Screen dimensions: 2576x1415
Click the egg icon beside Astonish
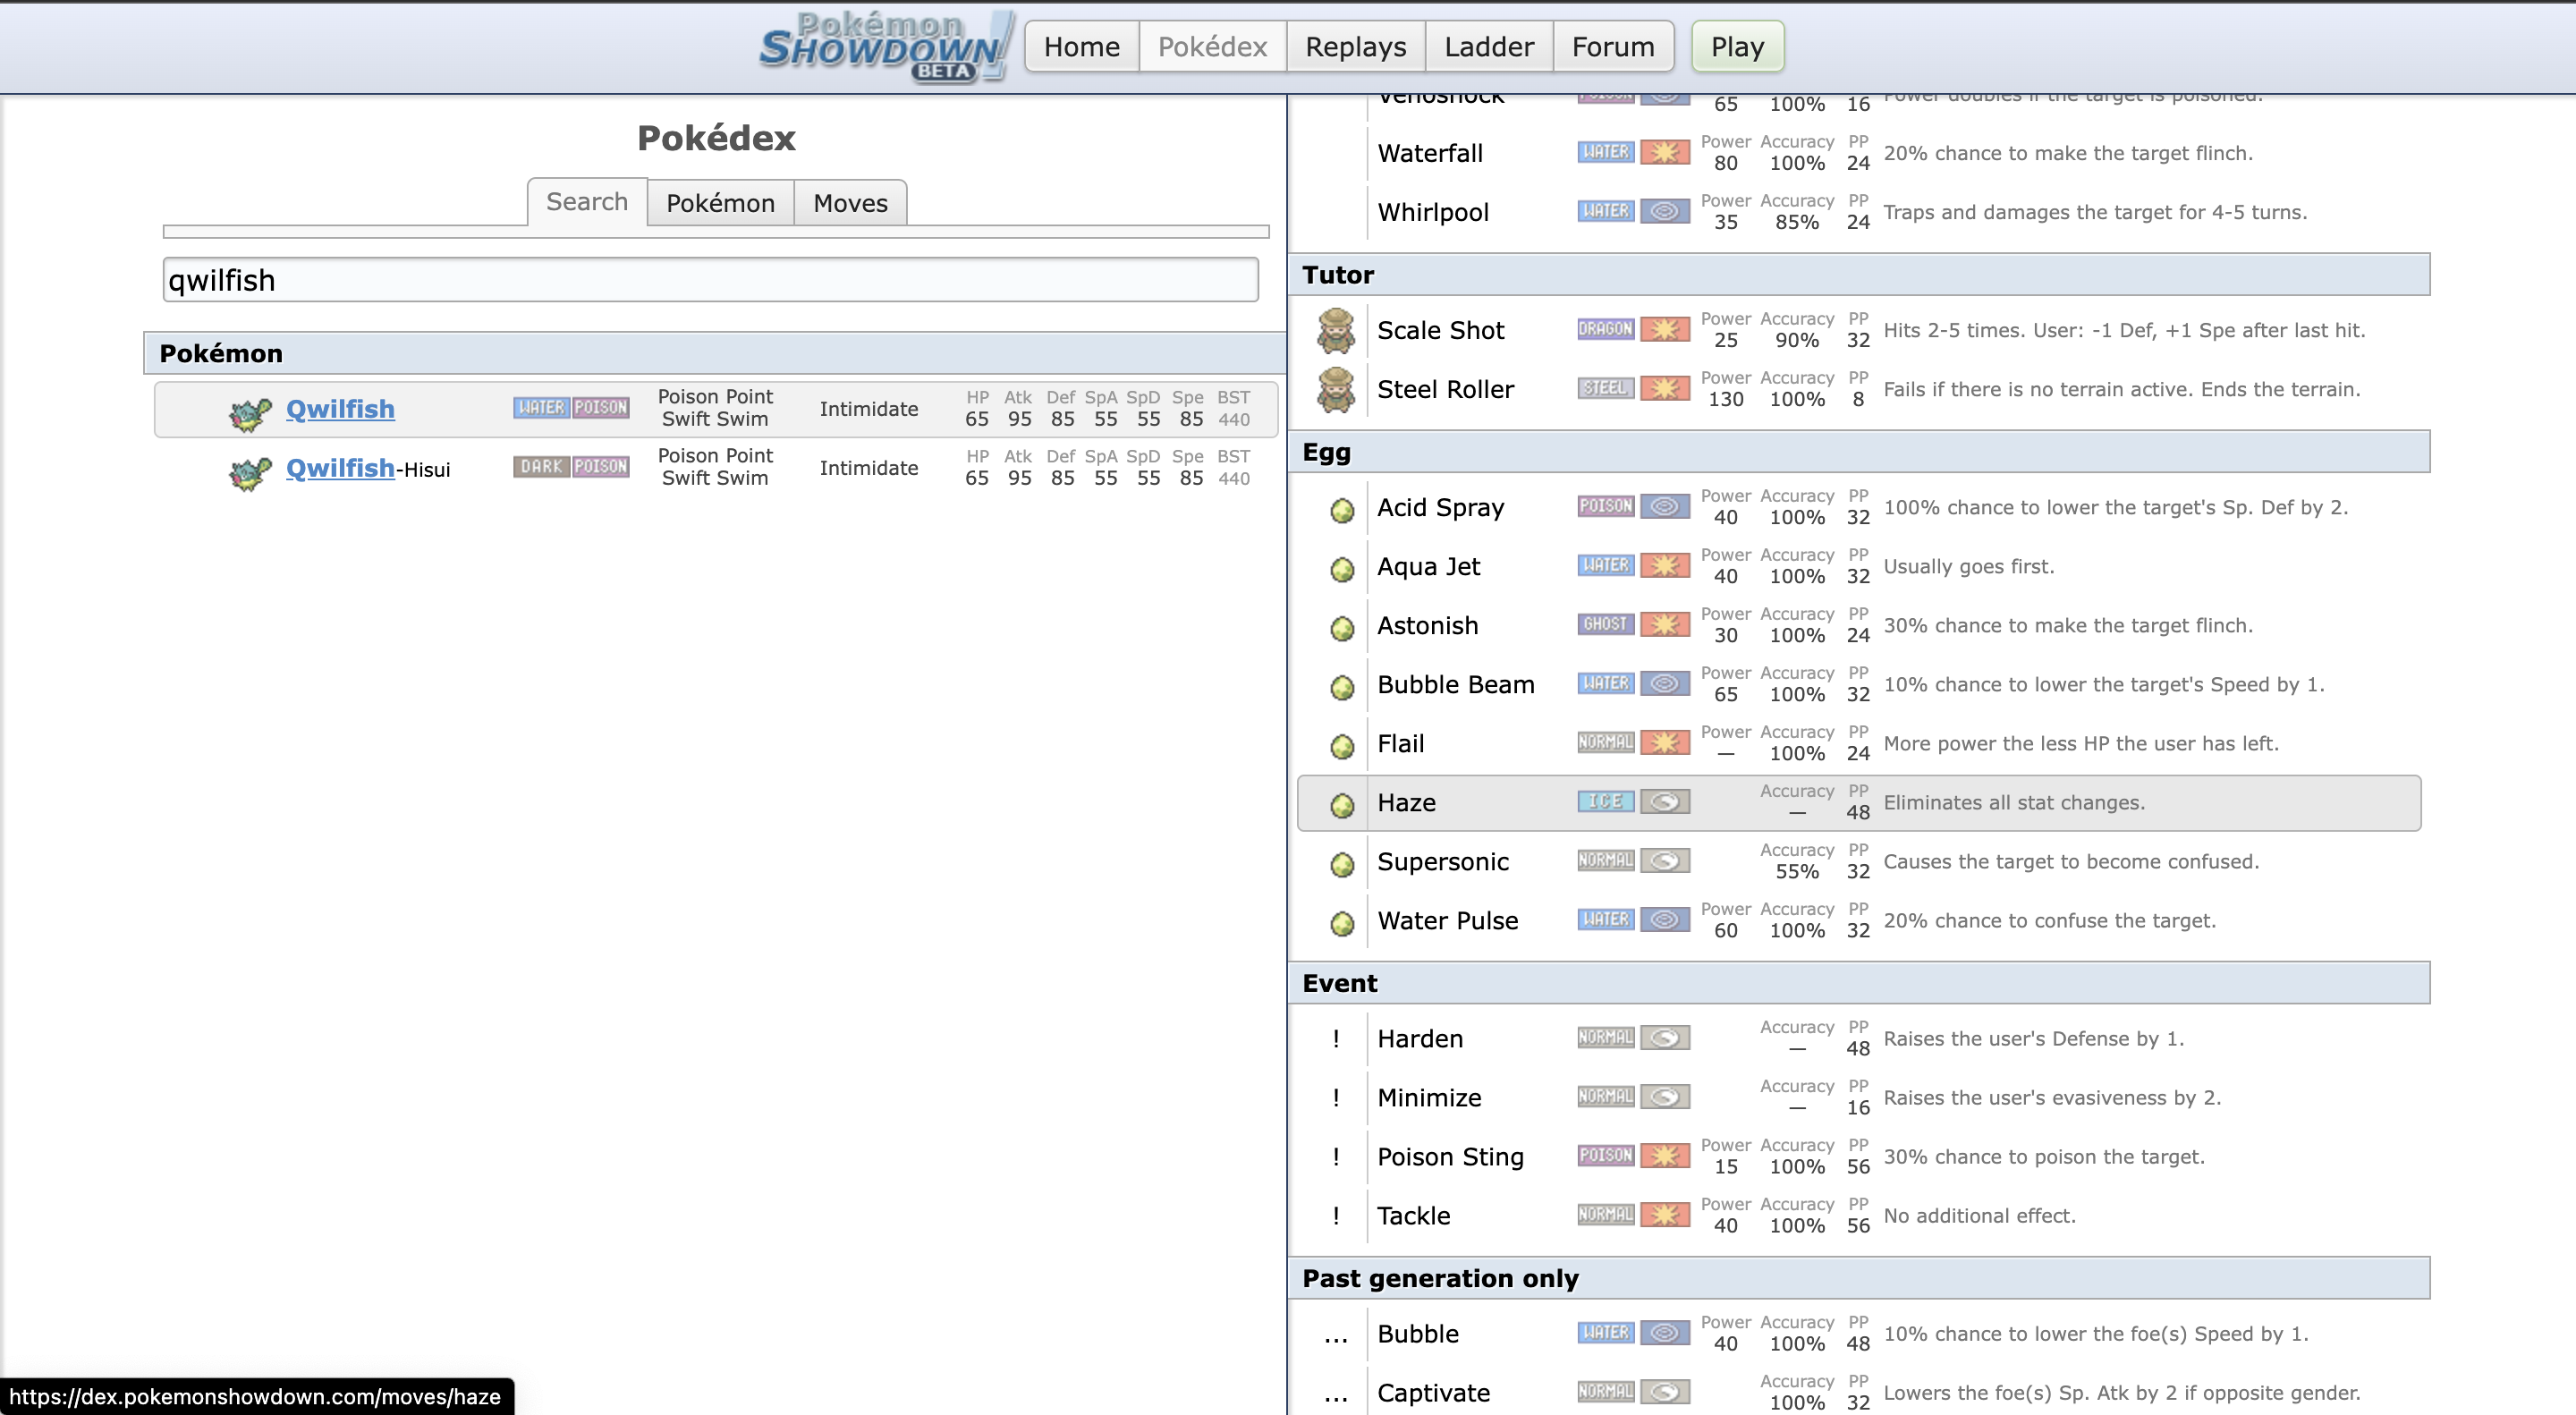pos(1342,628)
